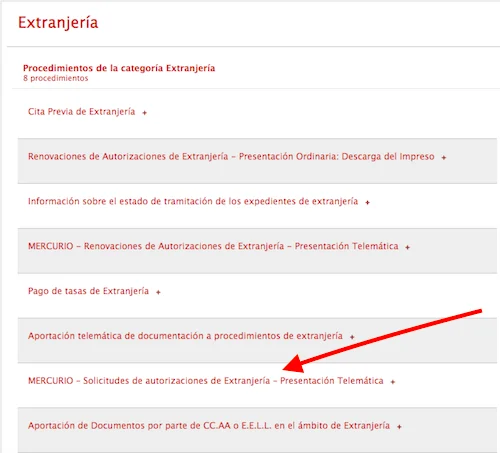Click the red arrow pointing at MERCURIO Solicitudes
500x453 pixels.
coord(382,340)
